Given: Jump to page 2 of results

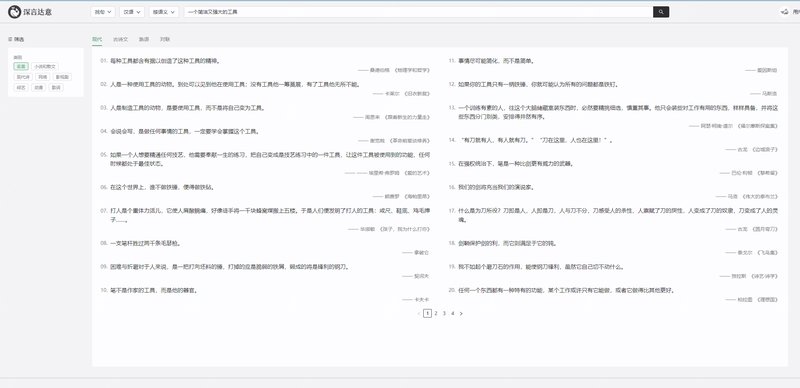Looking at the screenshot, I should (x=436, y=313).
